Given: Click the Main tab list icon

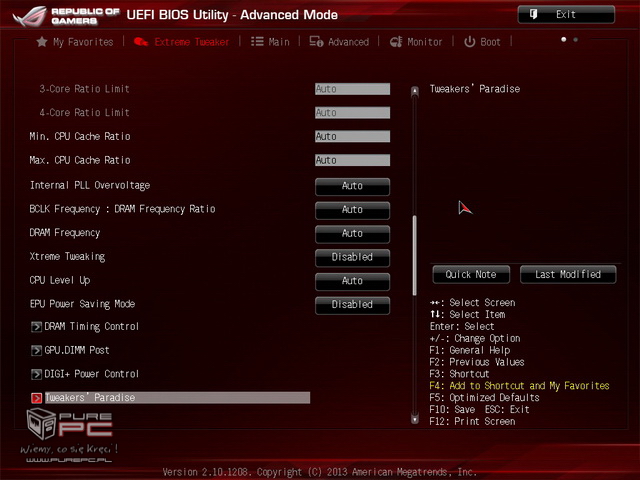Looking at the screenshot, I should coord(257,42).
